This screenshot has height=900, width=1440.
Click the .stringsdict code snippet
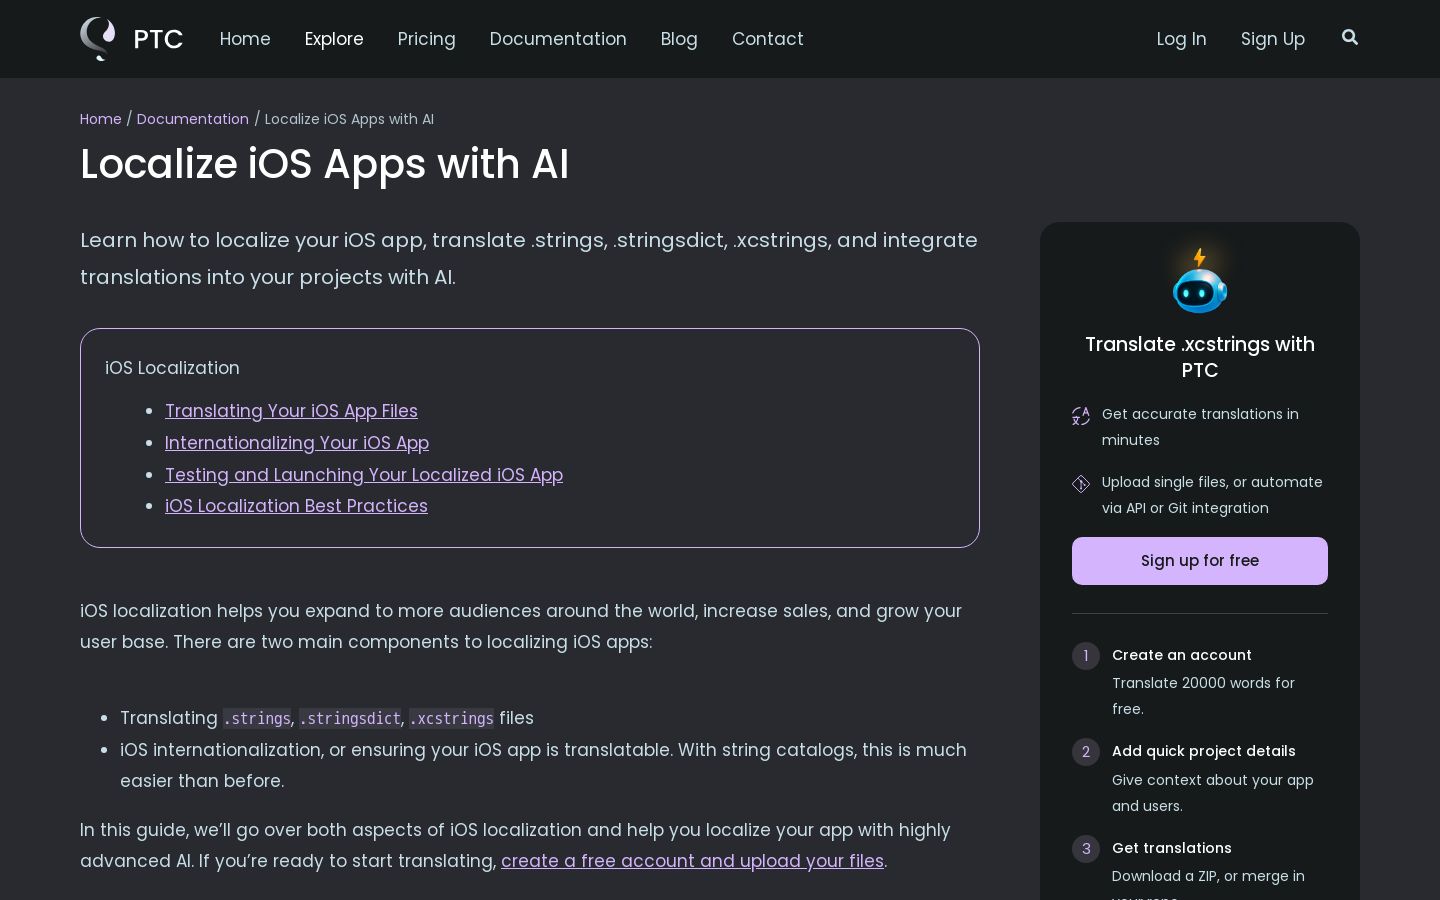(x=350, y=719)
